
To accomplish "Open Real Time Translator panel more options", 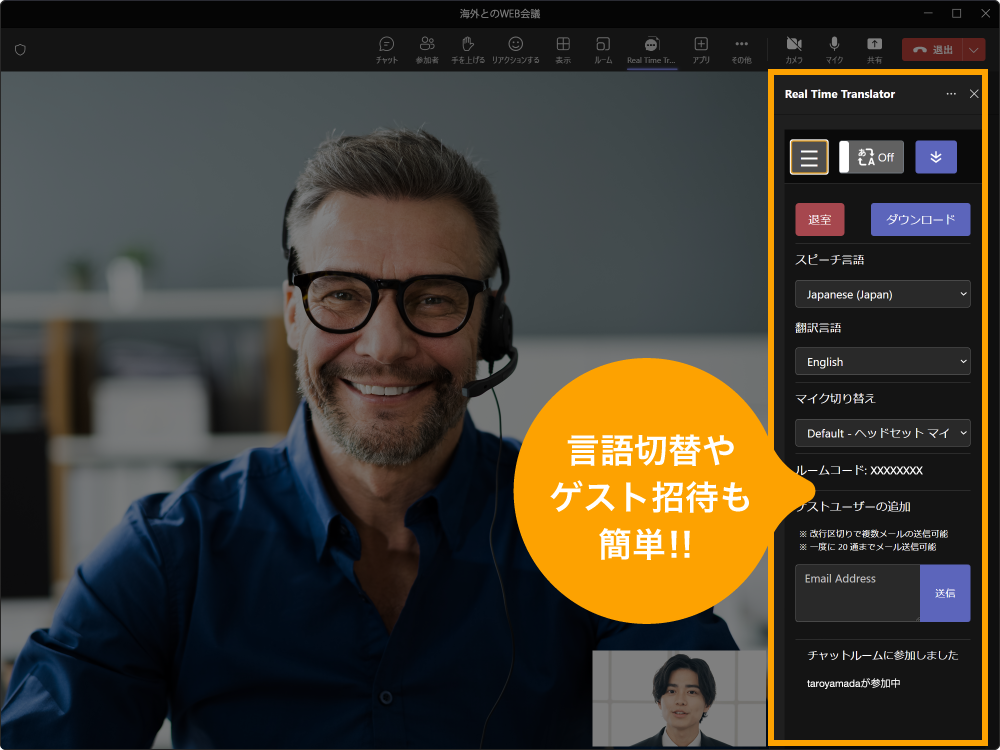I will [951, 94].
